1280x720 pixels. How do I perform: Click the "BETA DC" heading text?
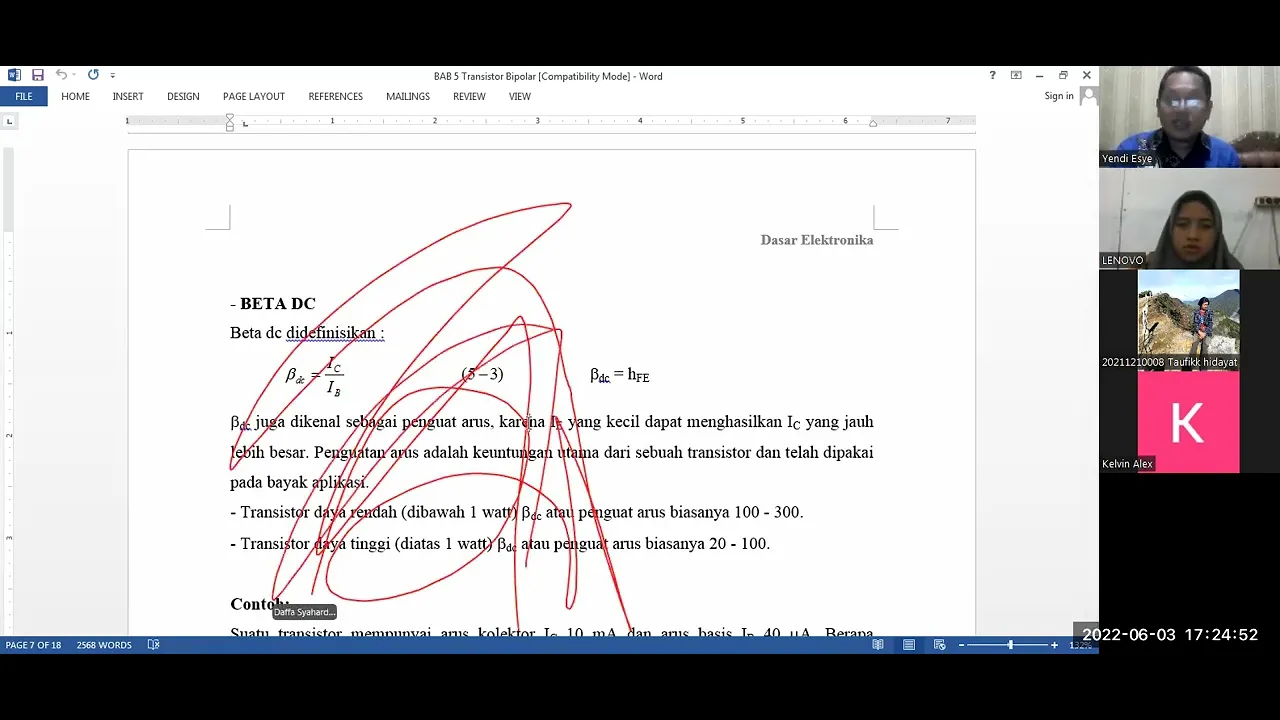[x=278, y=303]
